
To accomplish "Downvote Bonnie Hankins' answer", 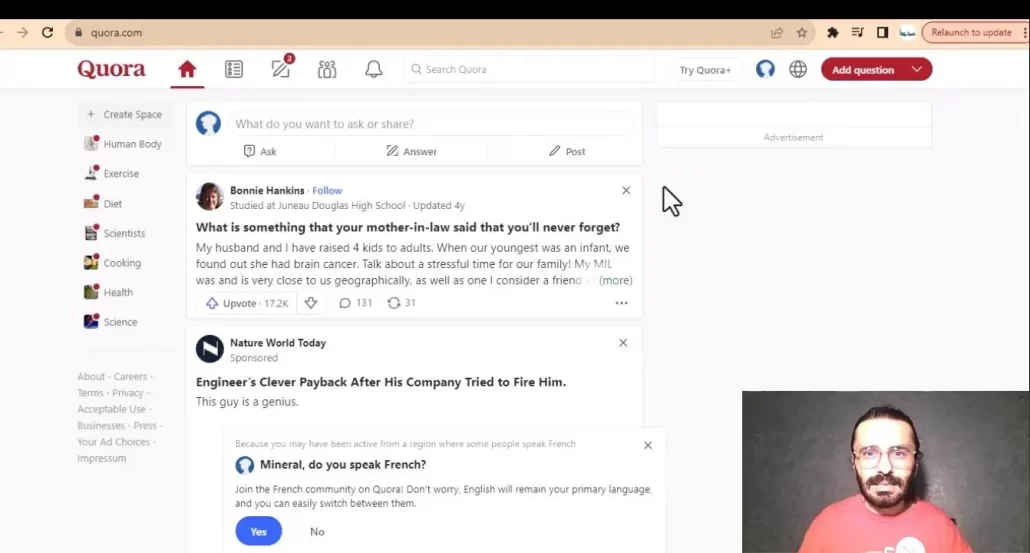I will click(x=311, y=303).
